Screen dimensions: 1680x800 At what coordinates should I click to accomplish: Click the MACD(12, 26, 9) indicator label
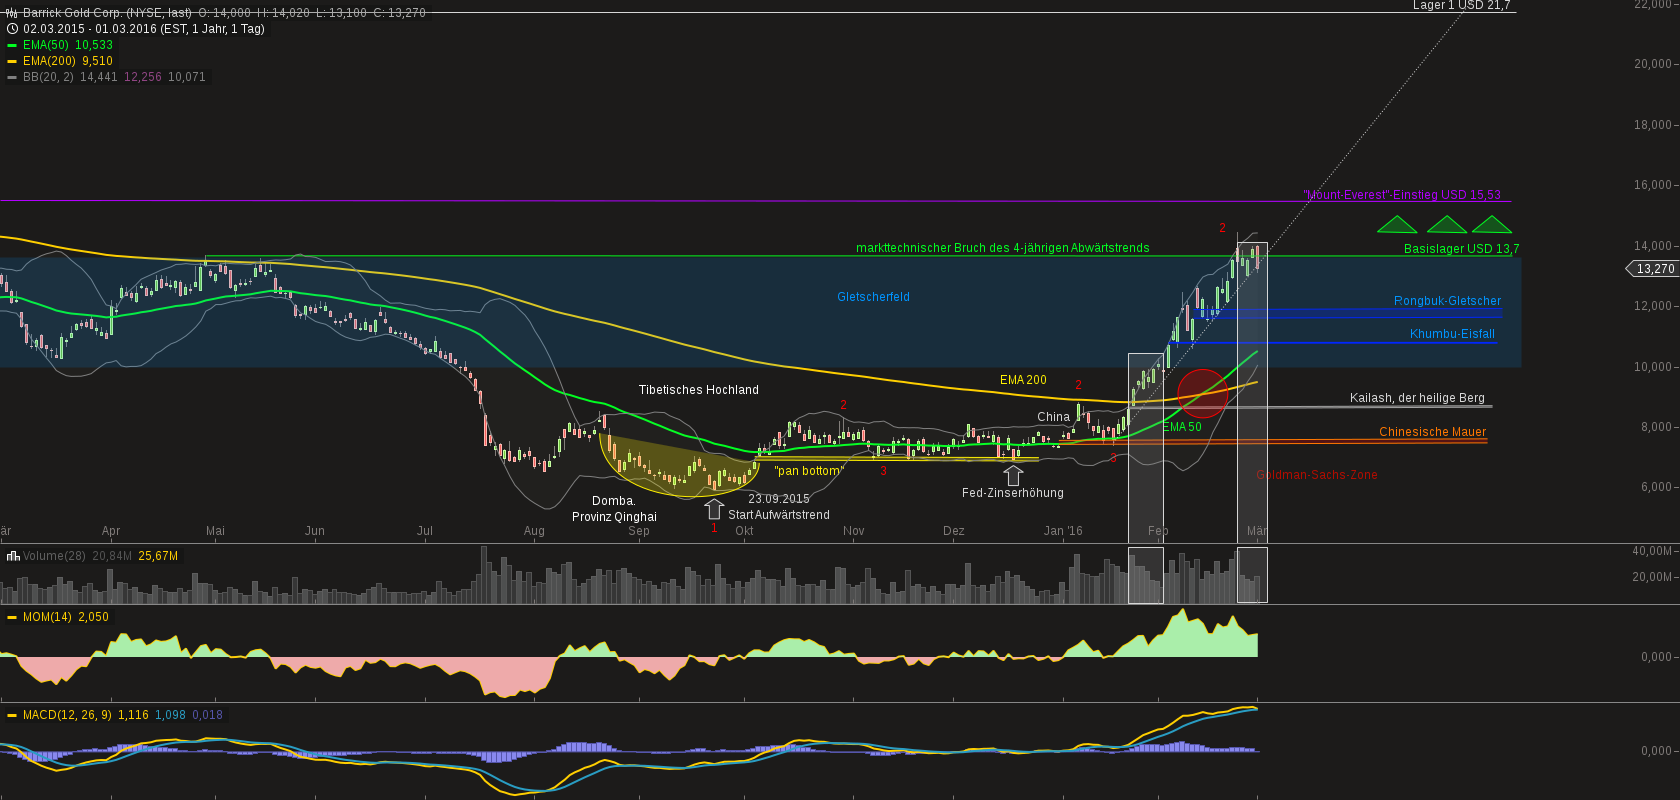click(x=67, y=715)
